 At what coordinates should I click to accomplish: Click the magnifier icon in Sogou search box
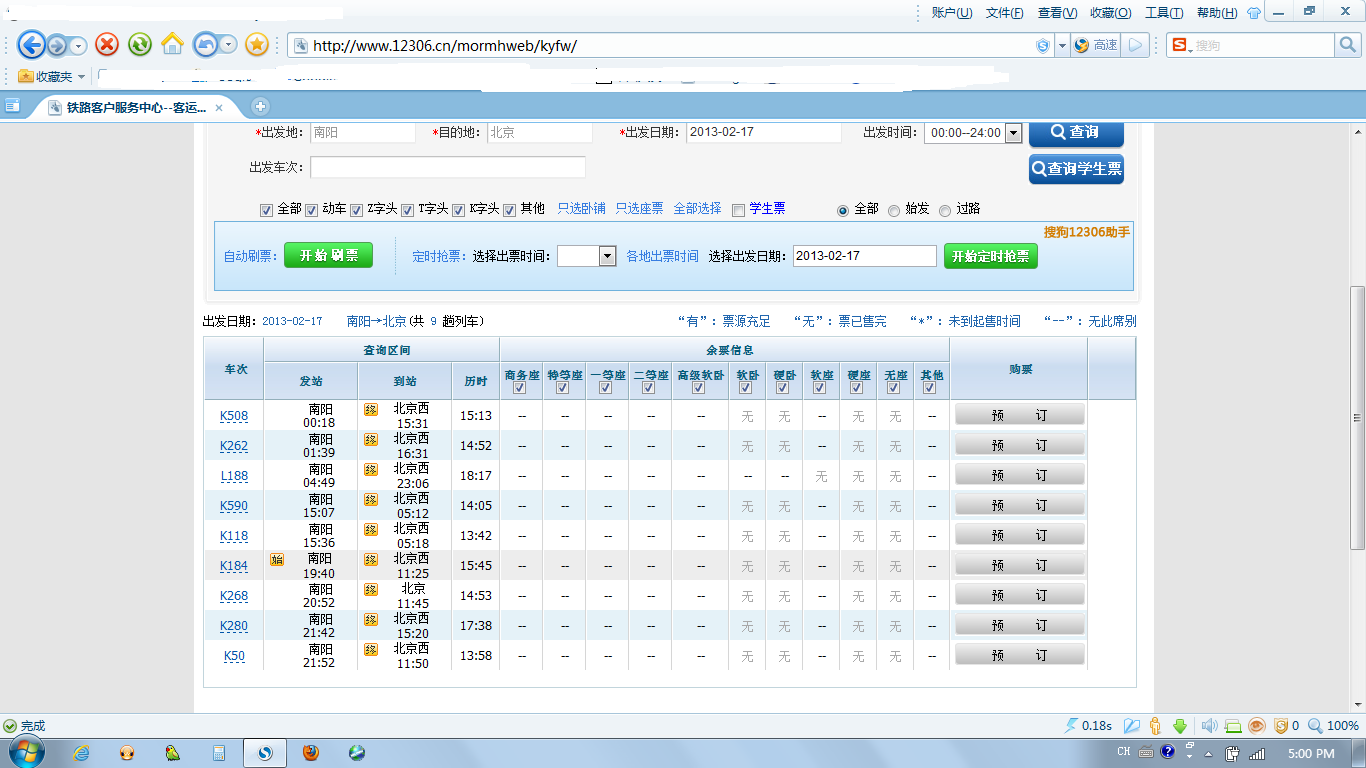(x=1348, y=45)
